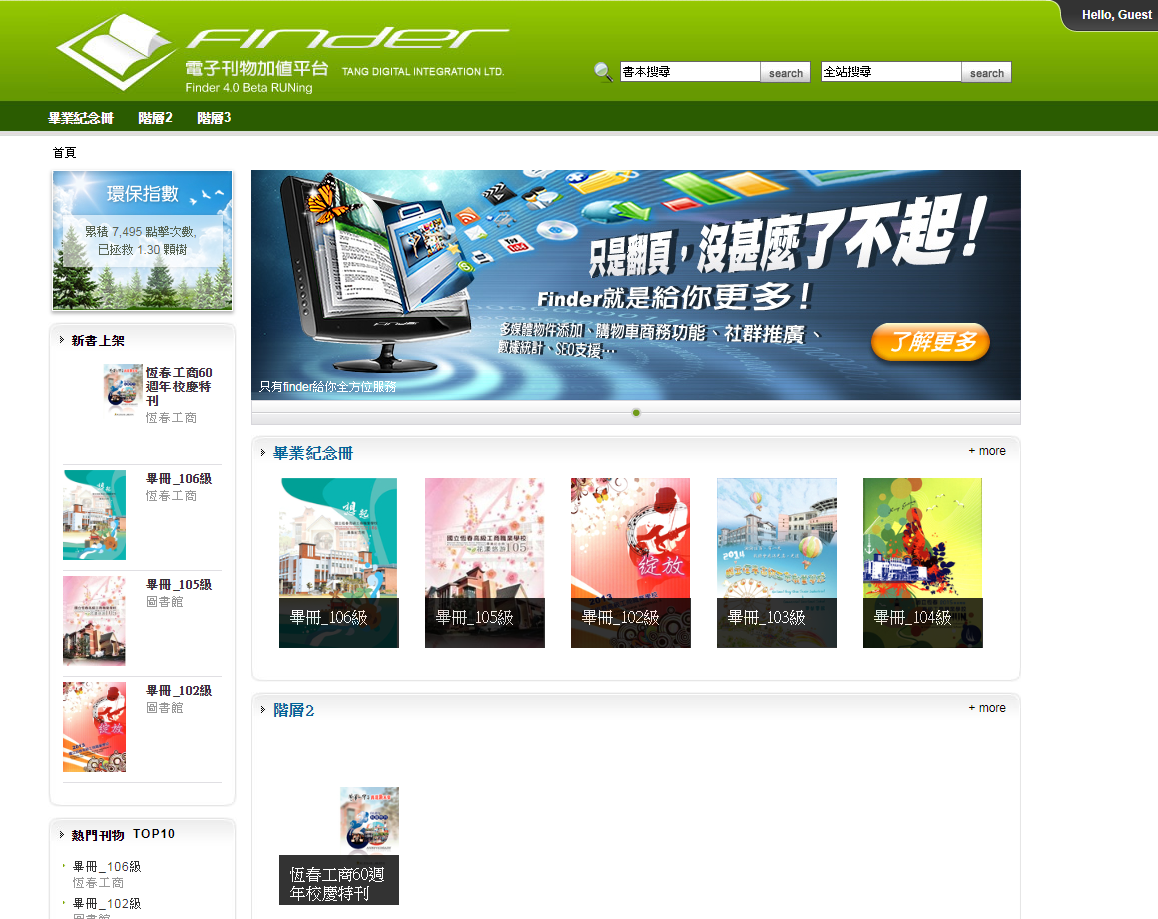
Task: Click the 首頁 breadcrumb link
Action: [64, 152]
